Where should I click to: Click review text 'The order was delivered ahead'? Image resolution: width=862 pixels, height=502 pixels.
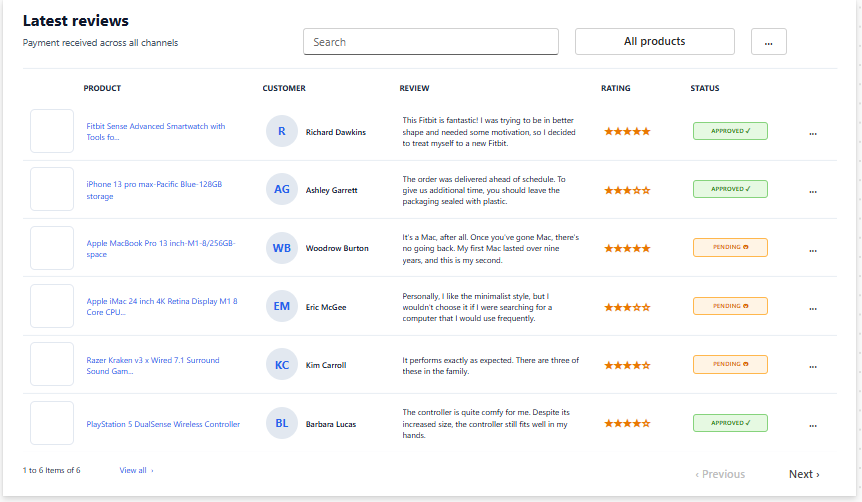coord(484,190)
